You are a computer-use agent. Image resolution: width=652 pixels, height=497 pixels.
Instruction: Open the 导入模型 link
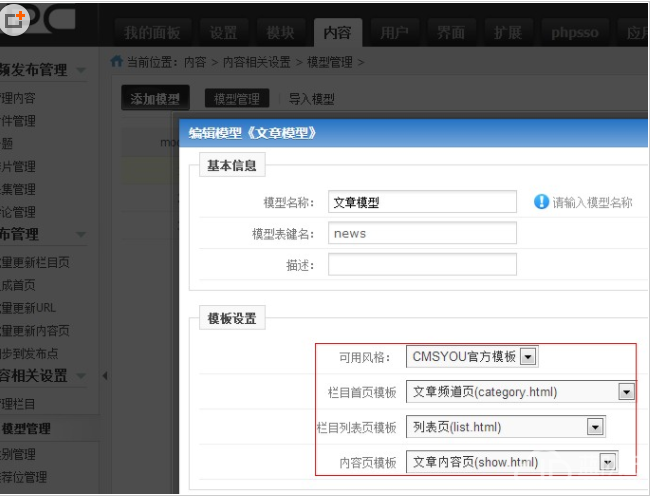(311, 99)
